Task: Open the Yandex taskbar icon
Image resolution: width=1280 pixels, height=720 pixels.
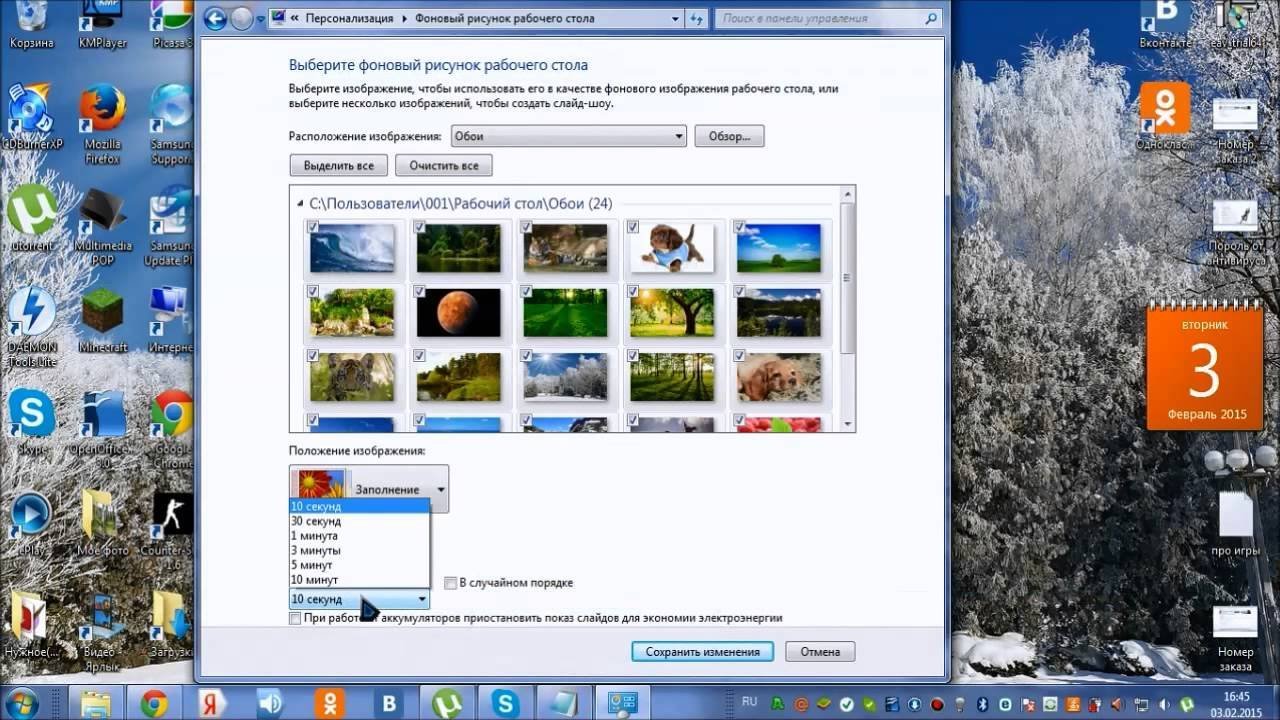Action: click(212, 703)
